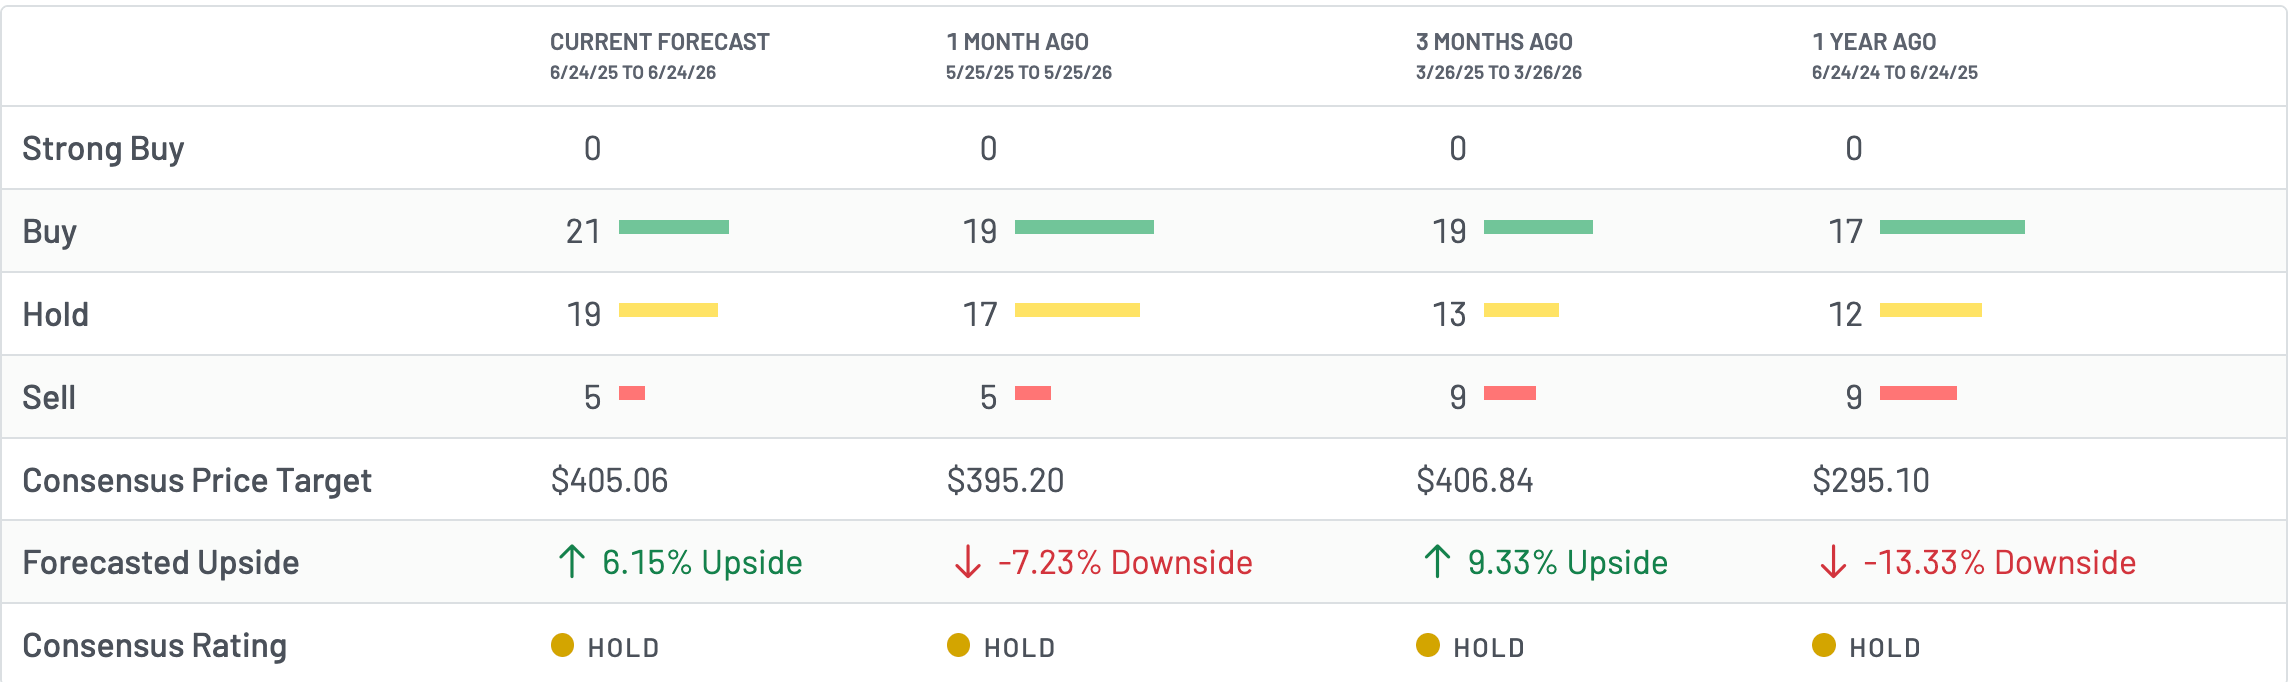Select the 3 MONTHS AGO column header
Image resolution: width=2294 pixels, height=682 pixels.
click(1494, 42)
